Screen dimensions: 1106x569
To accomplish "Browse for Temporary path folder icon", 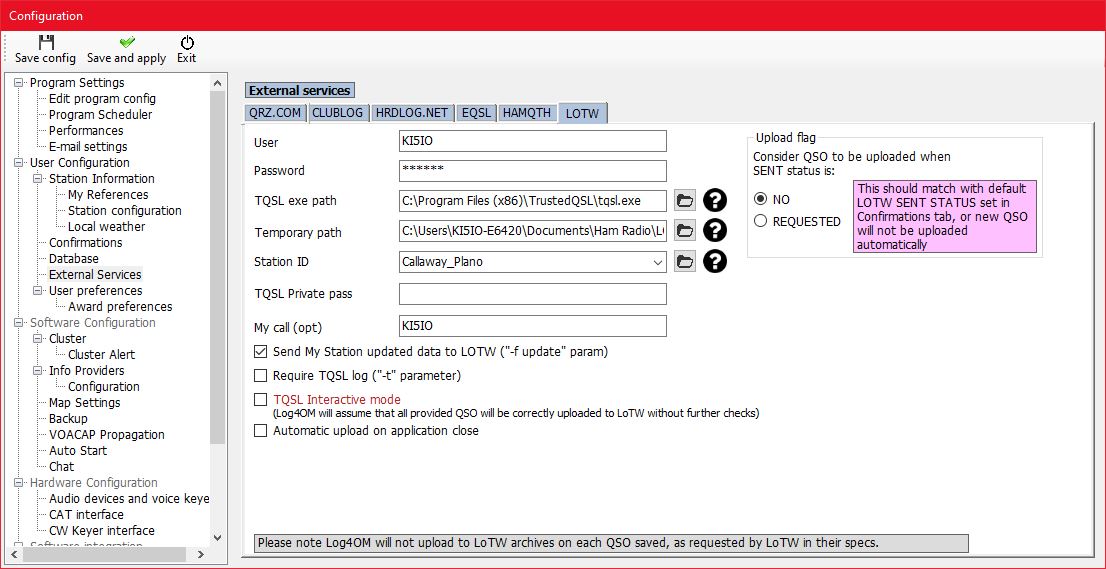I will (x=684, y=230).
